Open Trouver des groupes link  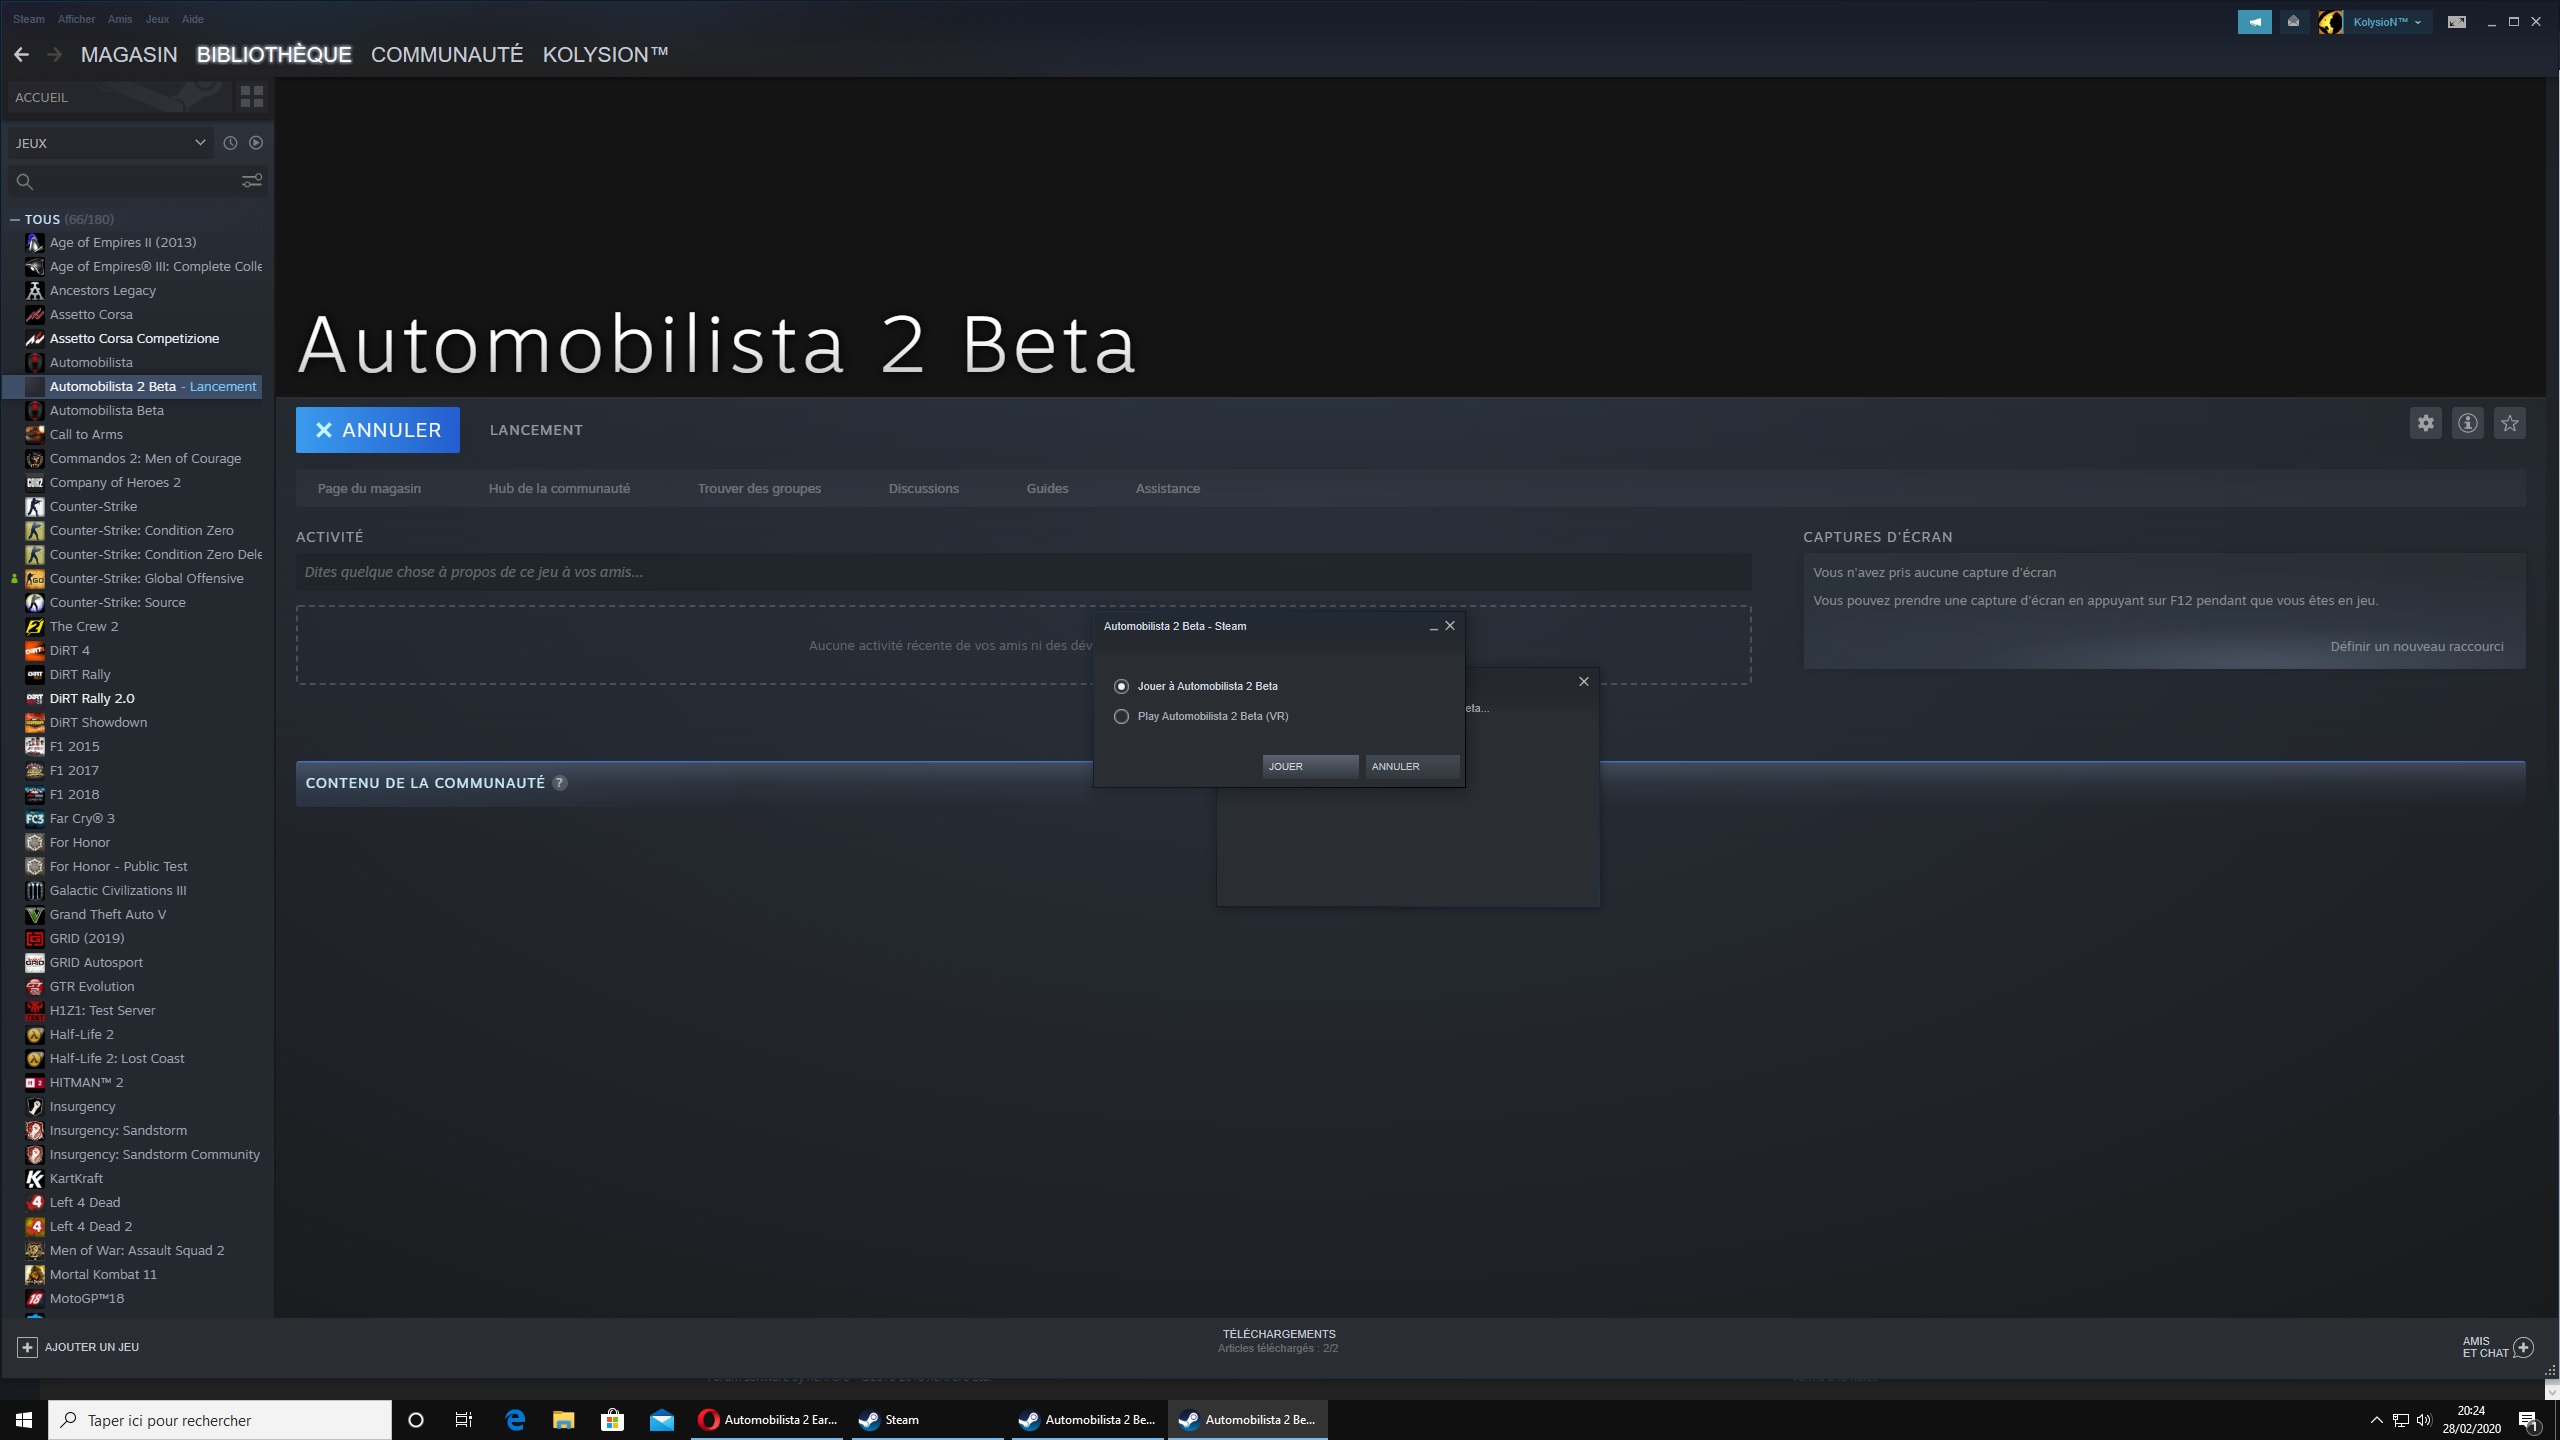tap(759, 489)
